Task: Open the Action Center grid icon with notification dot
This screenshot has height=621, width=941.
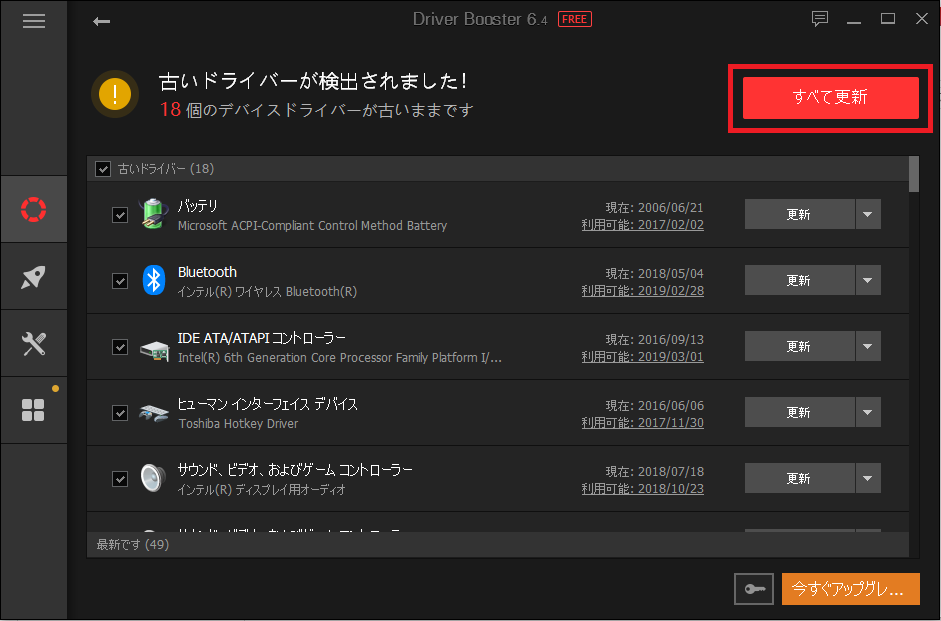Action: click(33, 410)
